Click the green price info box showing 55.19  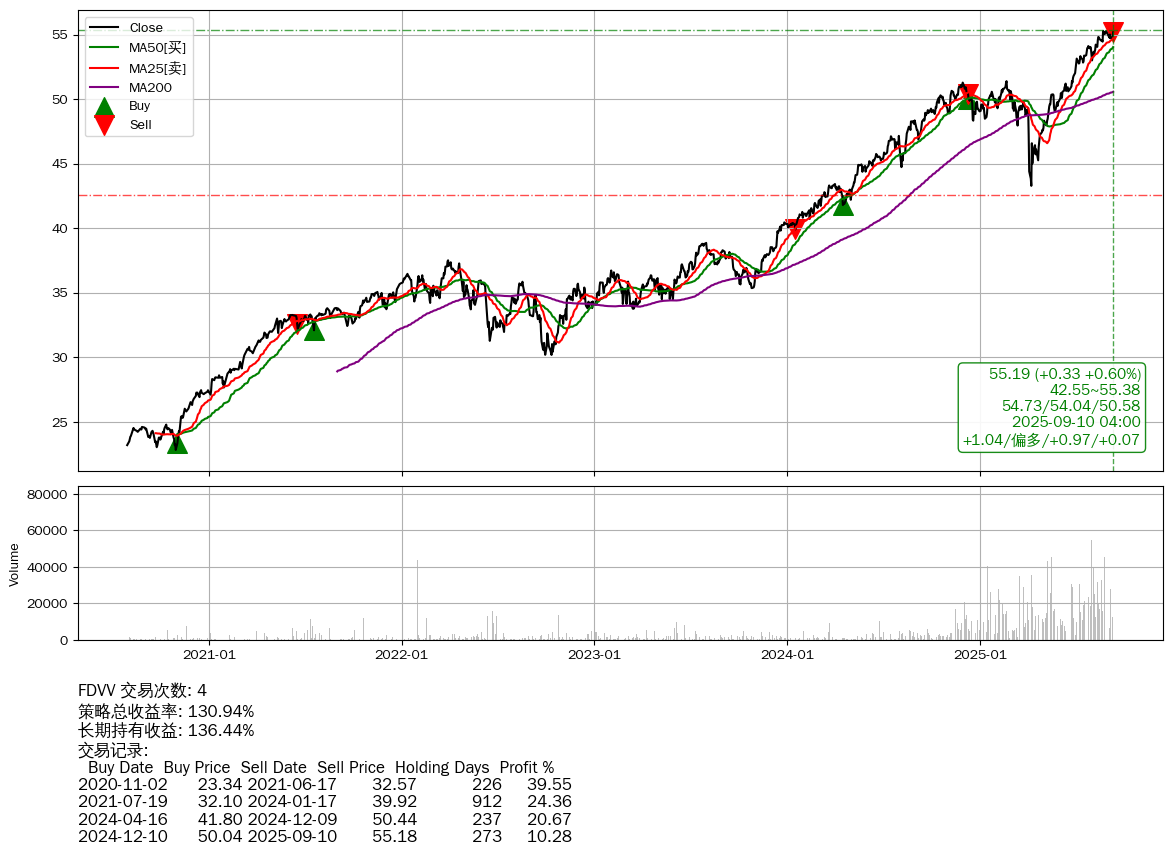pos(1051,407)
